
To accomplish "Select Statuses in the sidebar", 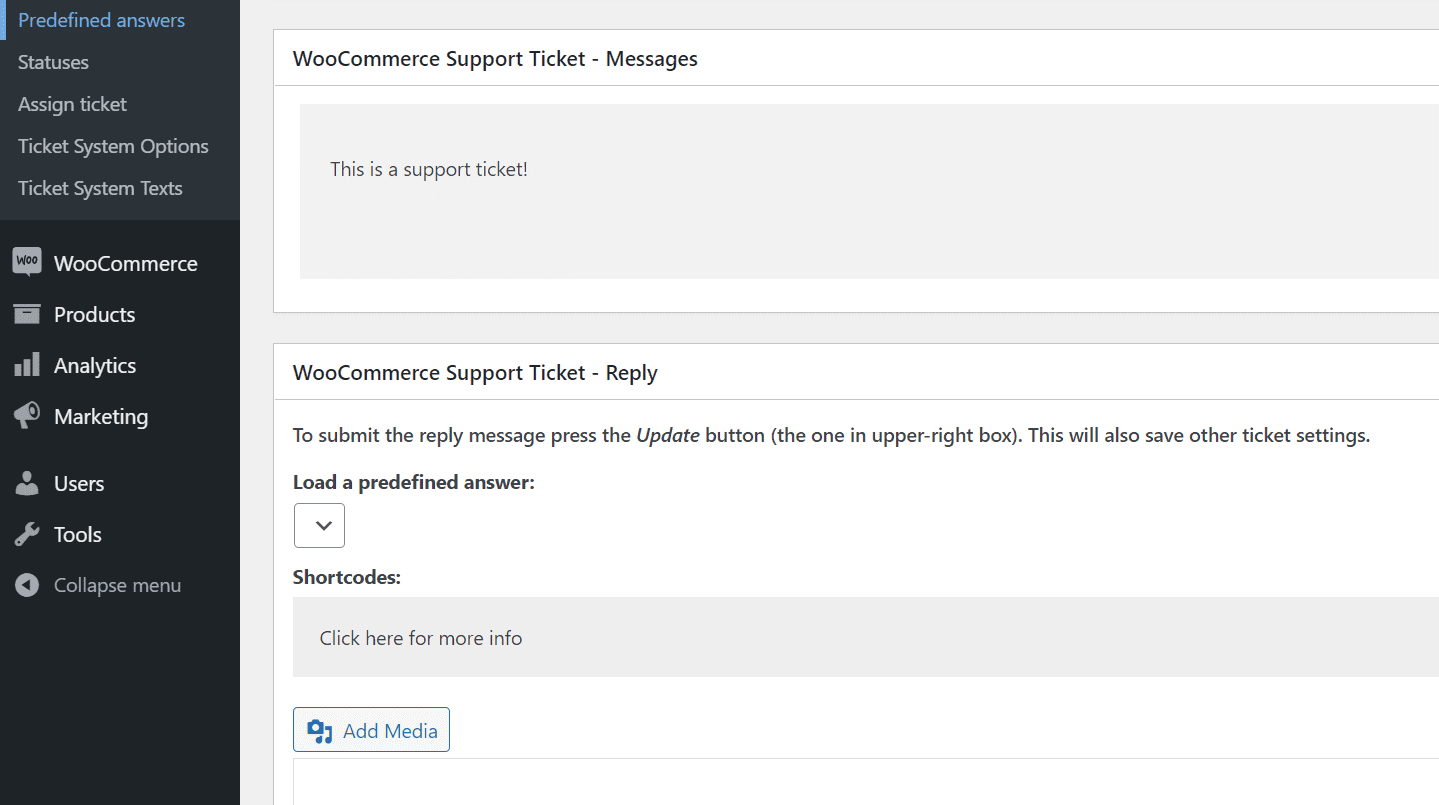I will (x=52, y=62).
